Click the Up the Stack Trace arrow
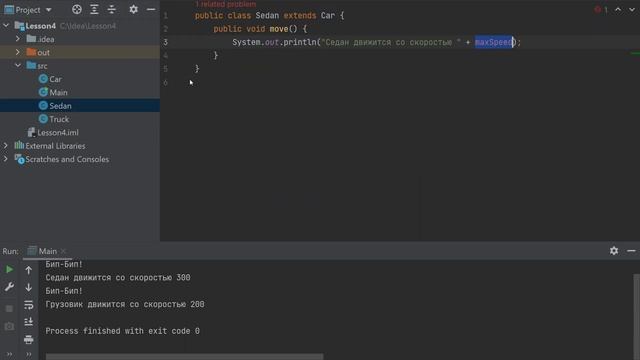Viewport: 640px width, 360px height. 29,270
